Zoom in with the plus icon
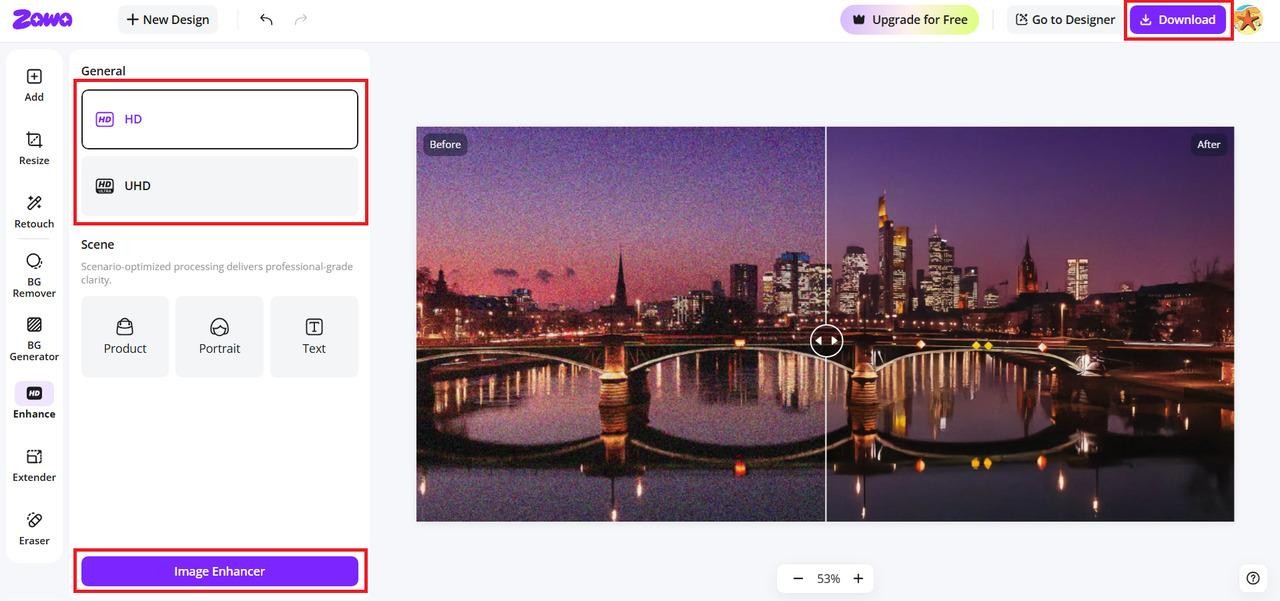 pos(858,578)
